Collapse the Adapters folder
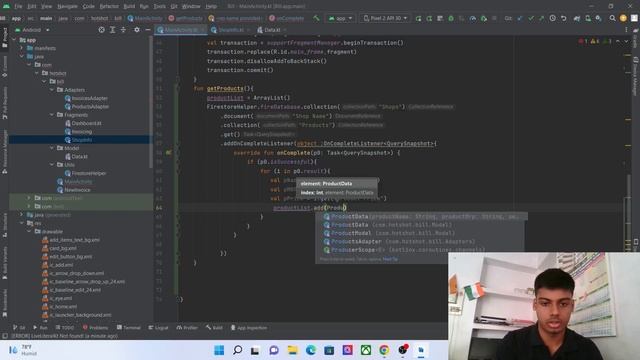 [52, 90]
